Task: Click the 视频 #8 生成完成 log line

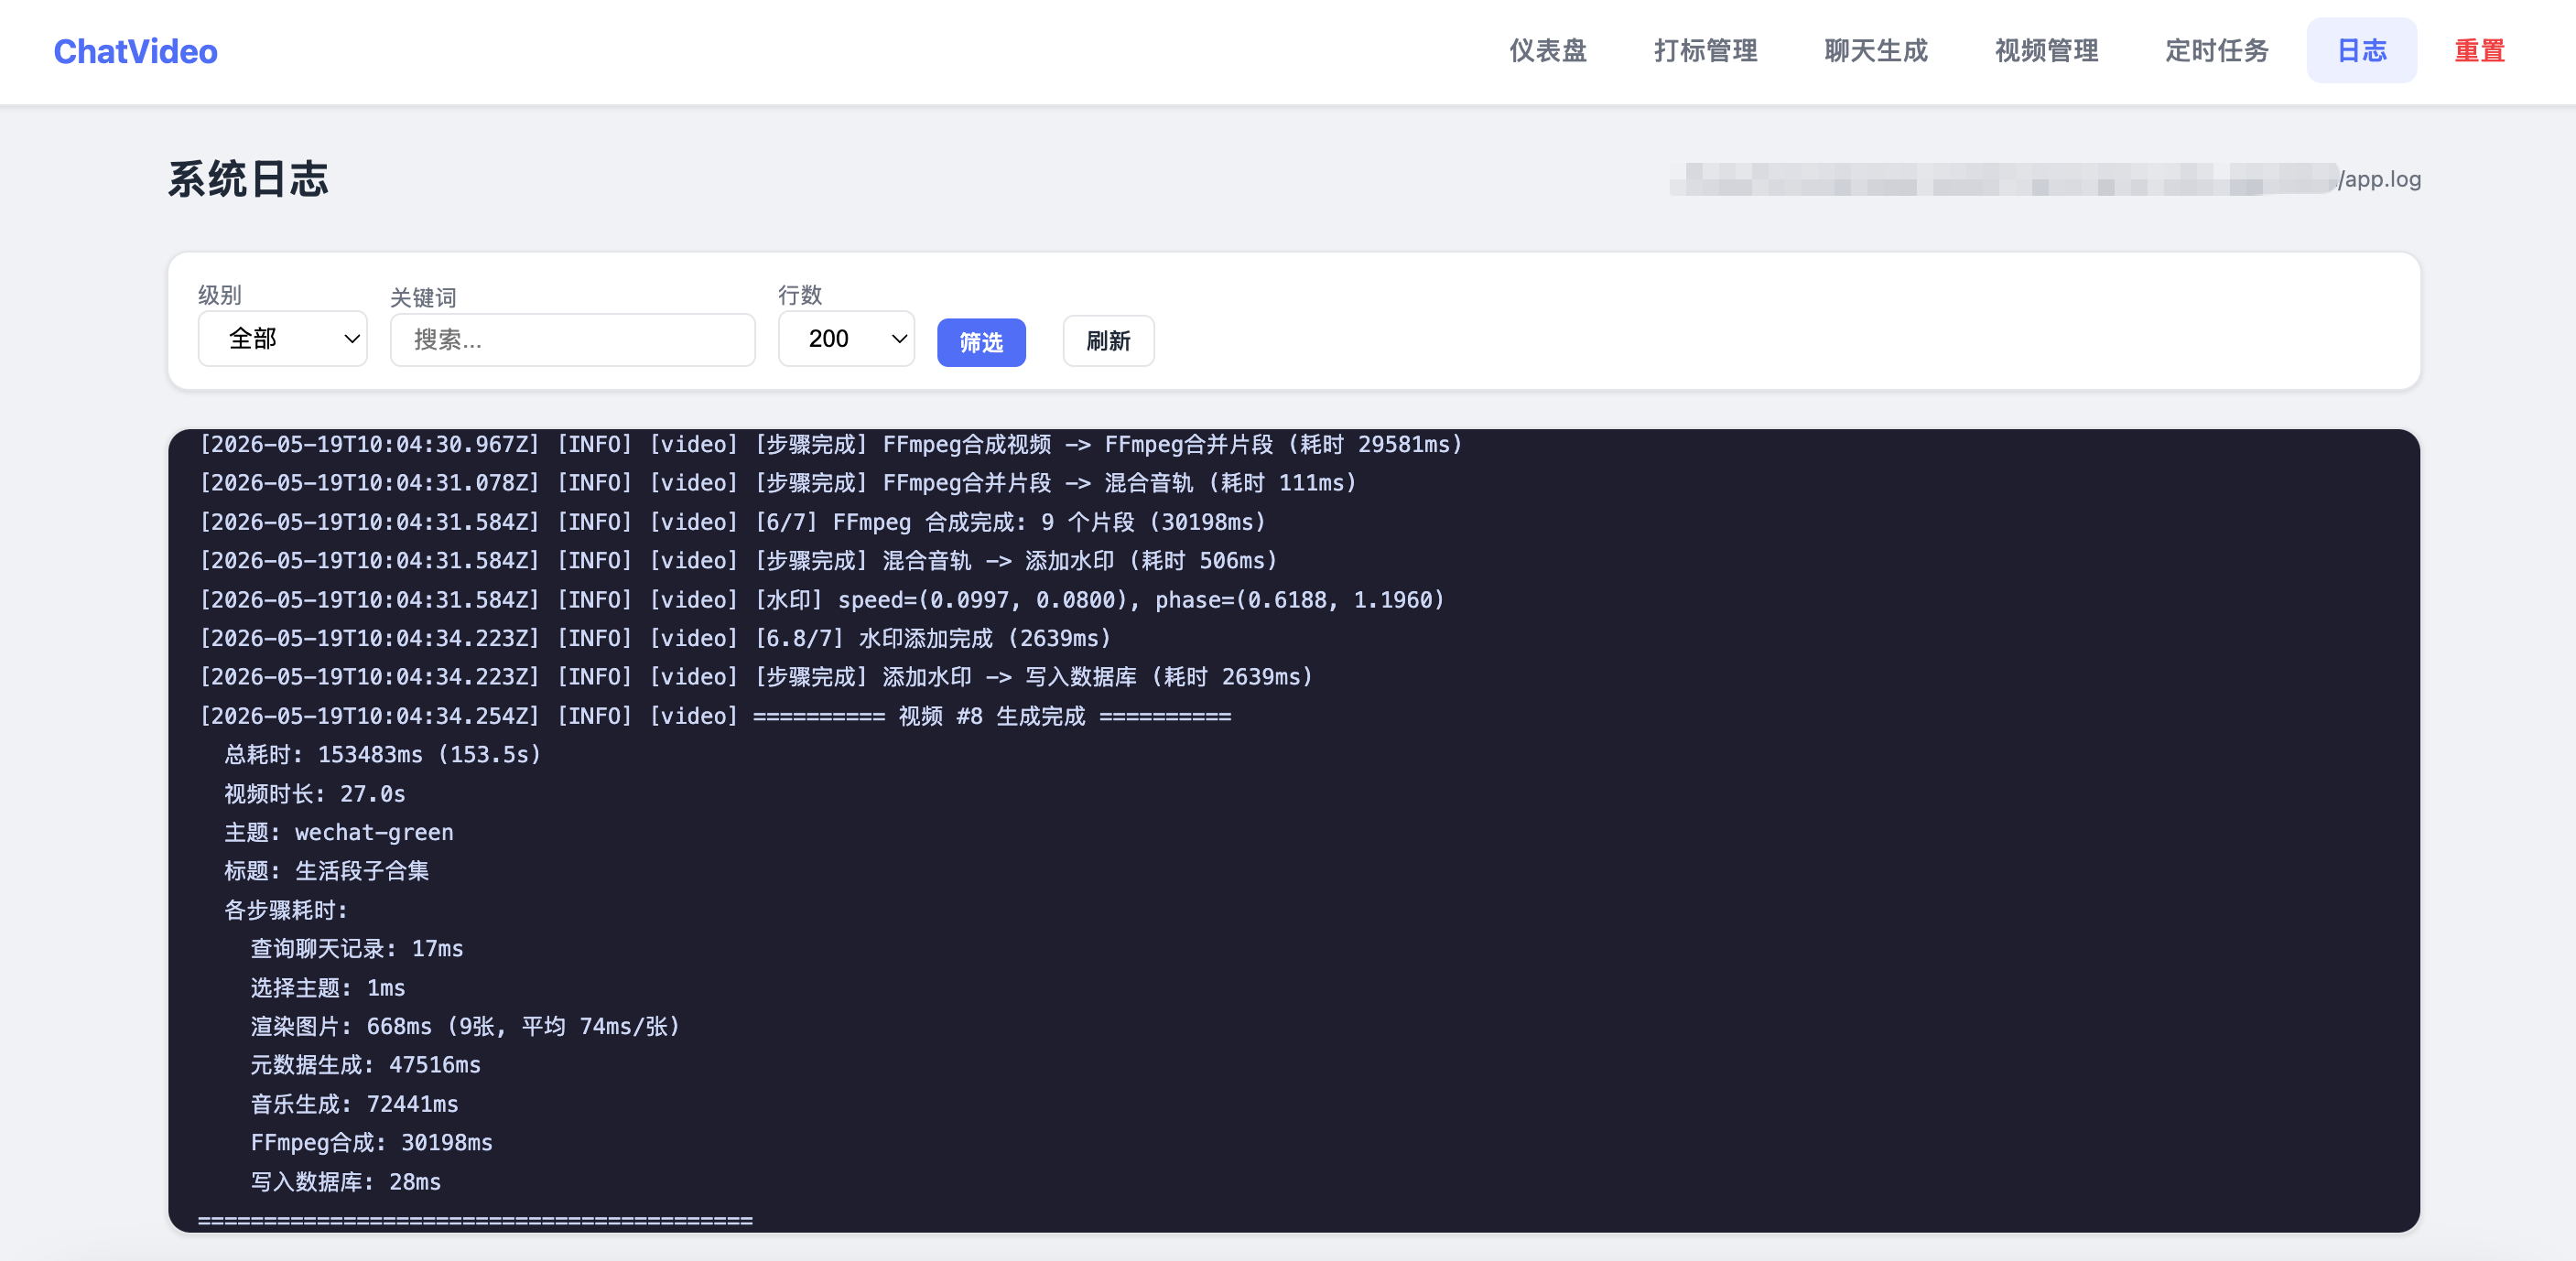Action: pyautogui.click(x=715, y=717)
